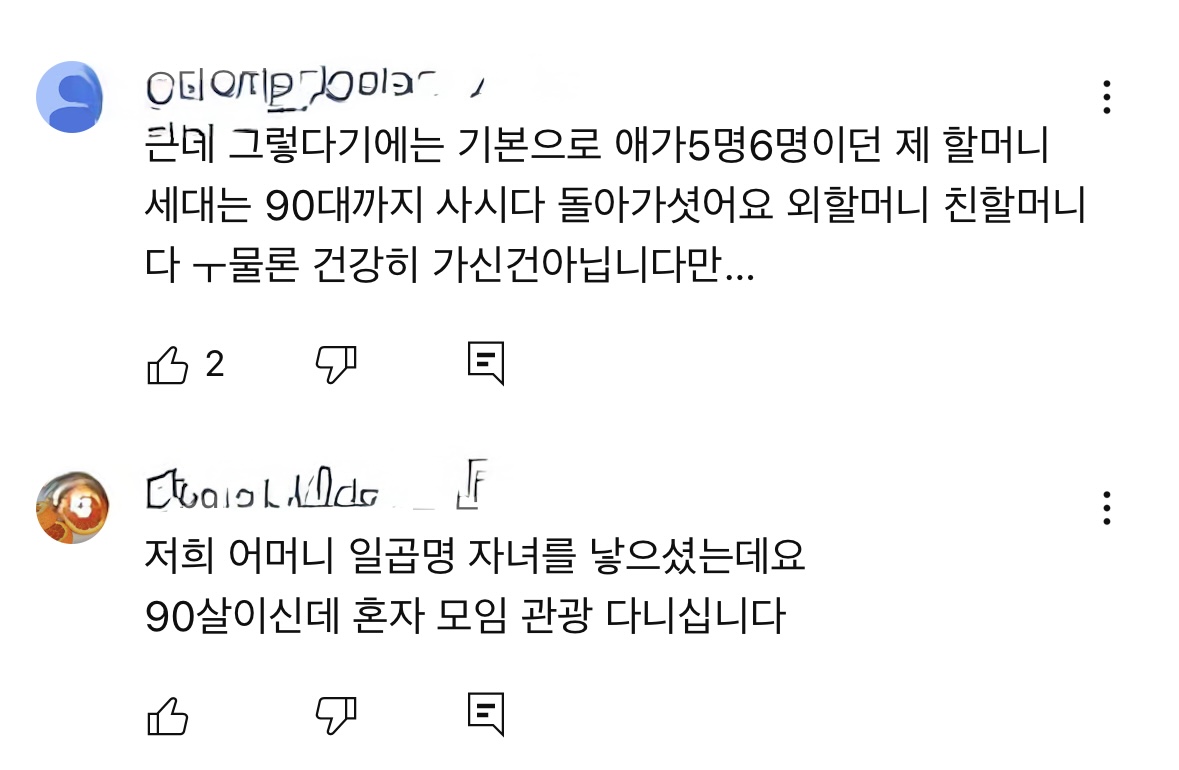Image resolution: width=1179 pixels, height=770 pixels.
Task: Reply to the comment mentioning 외할머니 친할머니
Action: tap(486, 366)
